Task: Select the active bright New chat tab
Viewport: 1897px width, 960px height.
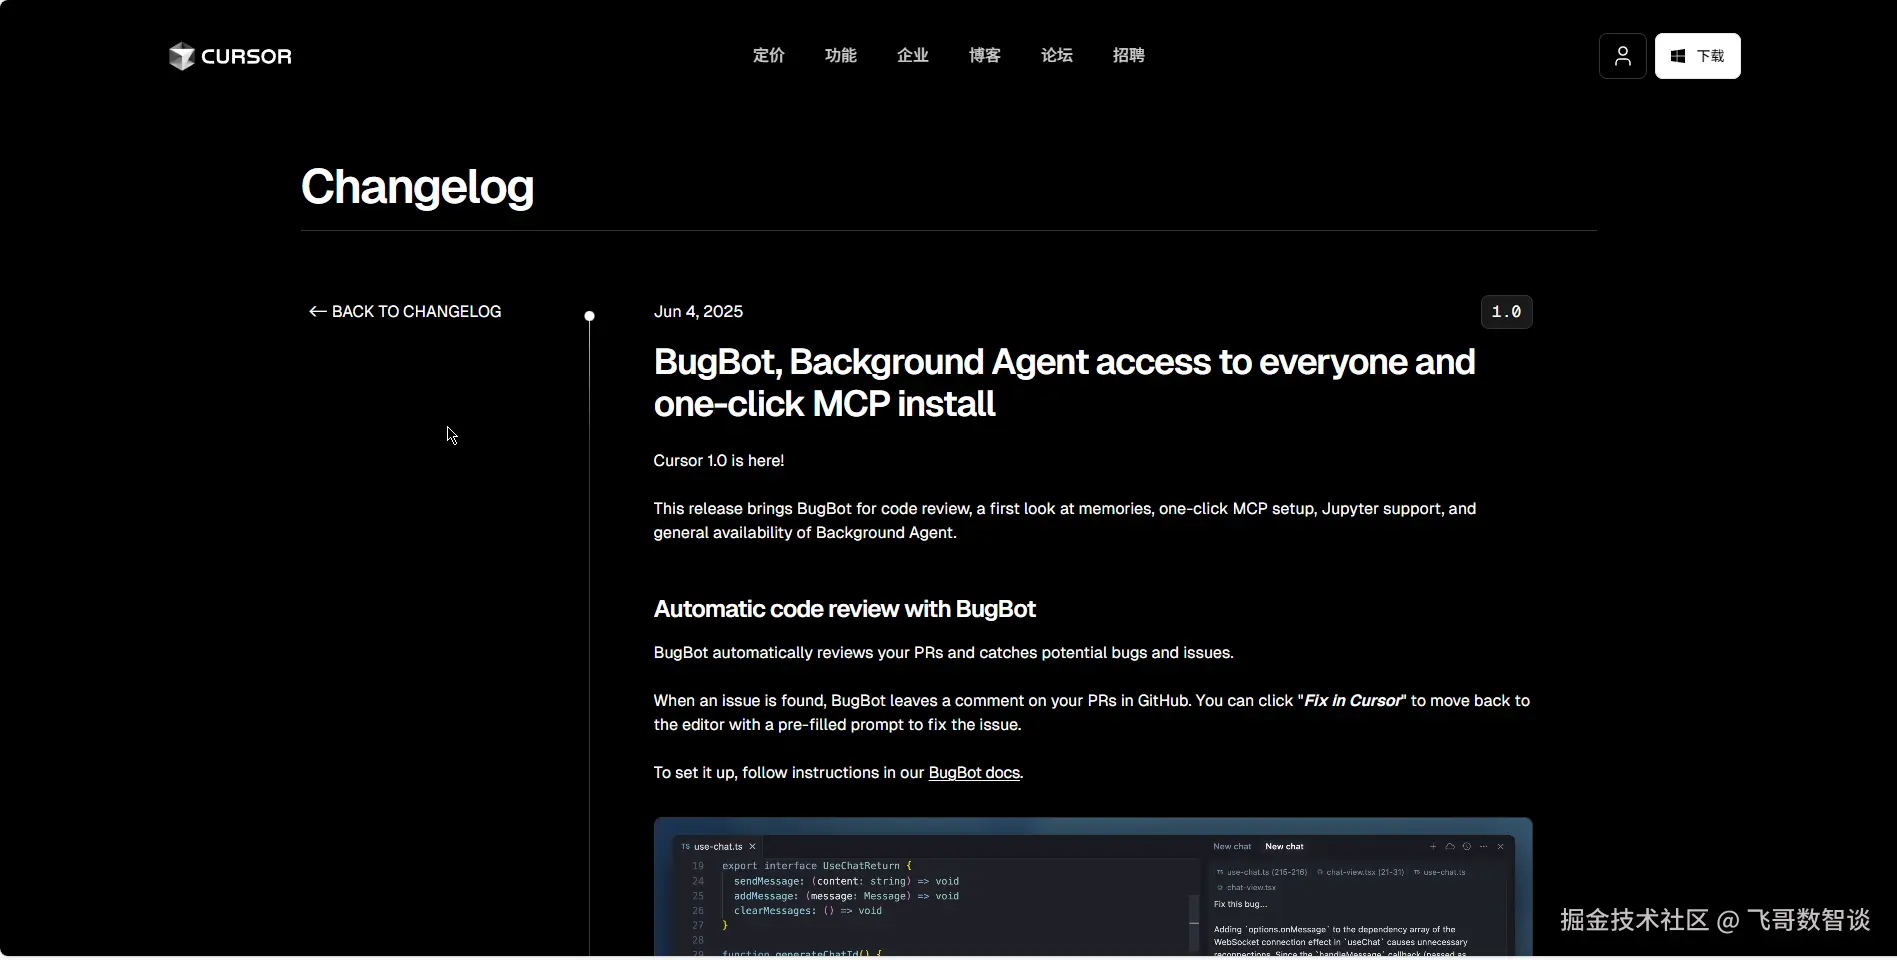Action: pyautogui.click(x=1284, y=847)
